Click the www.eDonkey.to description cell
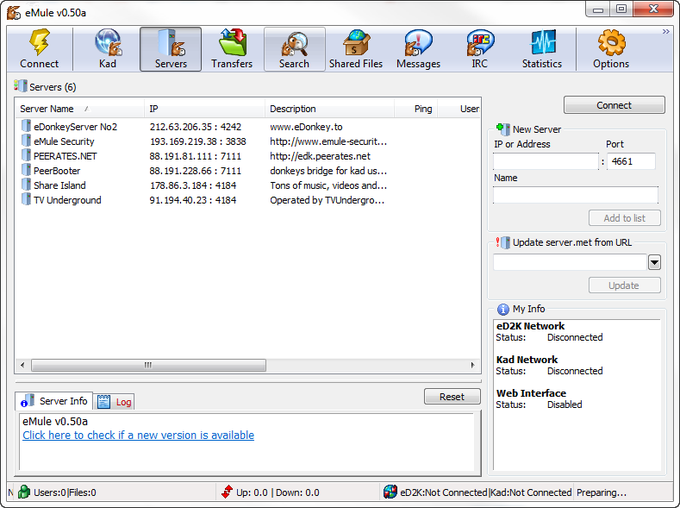The image size is (680, 508). pyautogui.click(x=306, y=127)
